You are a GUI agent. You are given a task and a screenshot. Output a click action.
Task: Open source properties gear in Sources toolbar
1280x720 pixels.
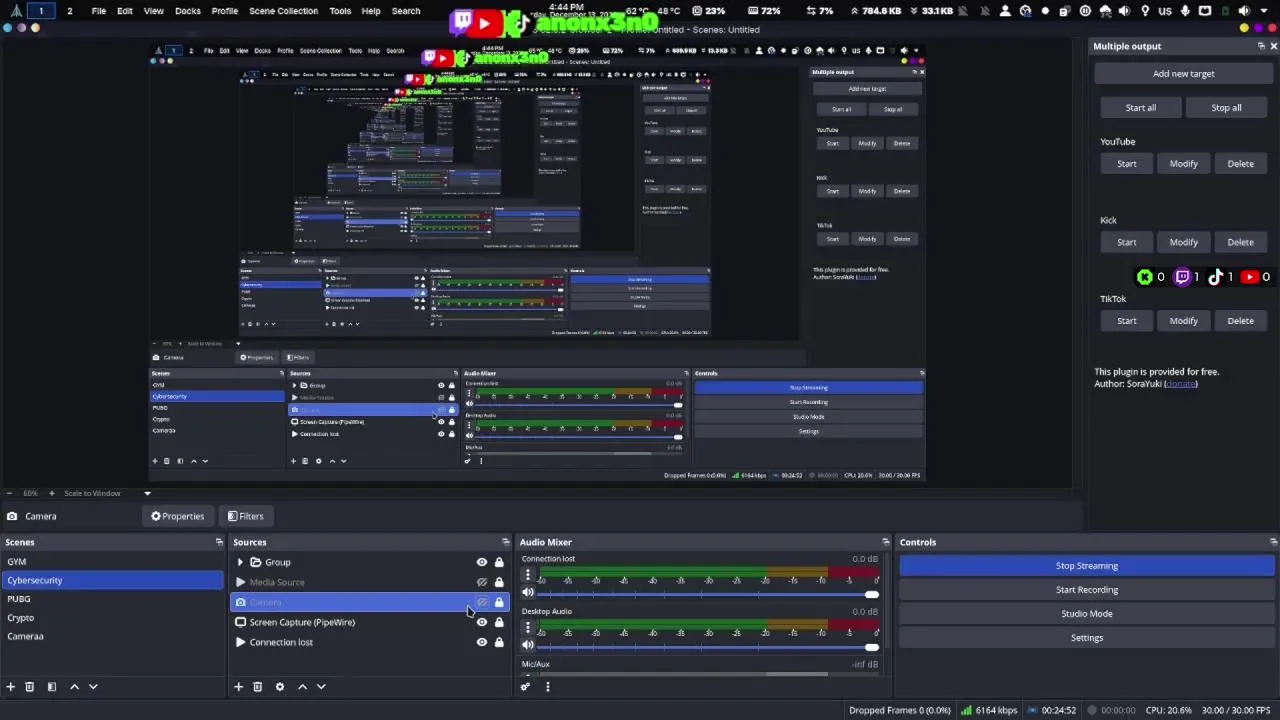280,687
